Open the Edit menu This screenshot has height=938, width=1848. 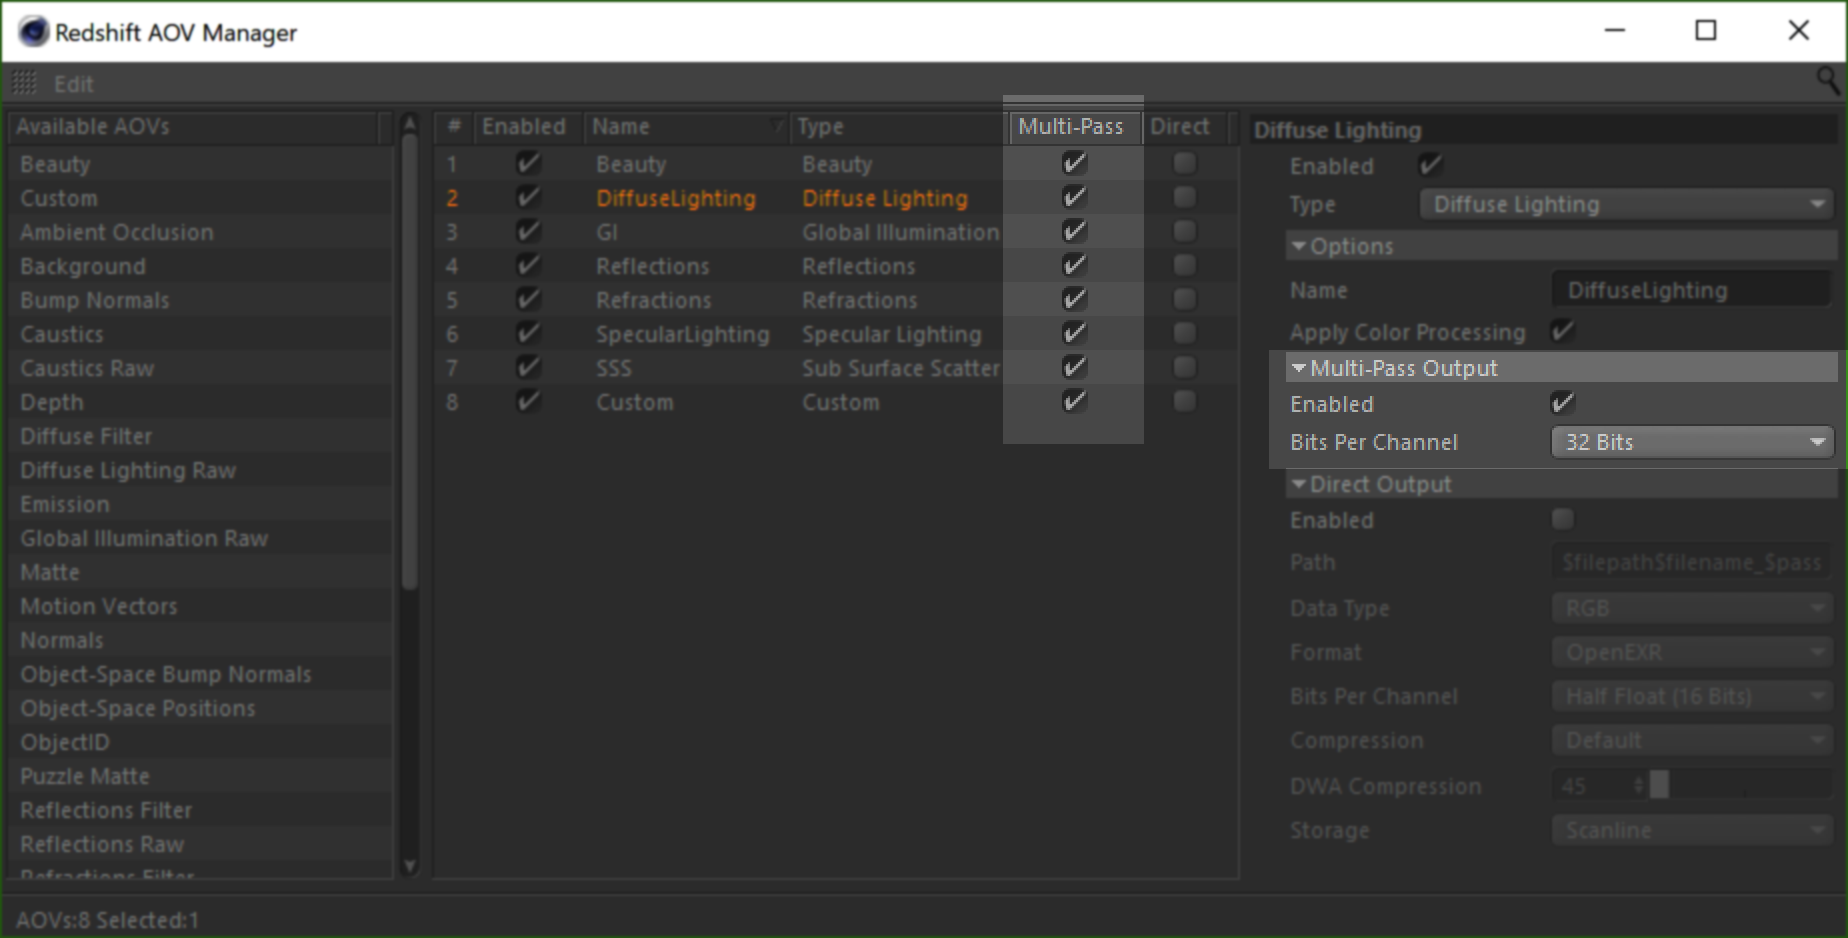(x=74, y=84)
